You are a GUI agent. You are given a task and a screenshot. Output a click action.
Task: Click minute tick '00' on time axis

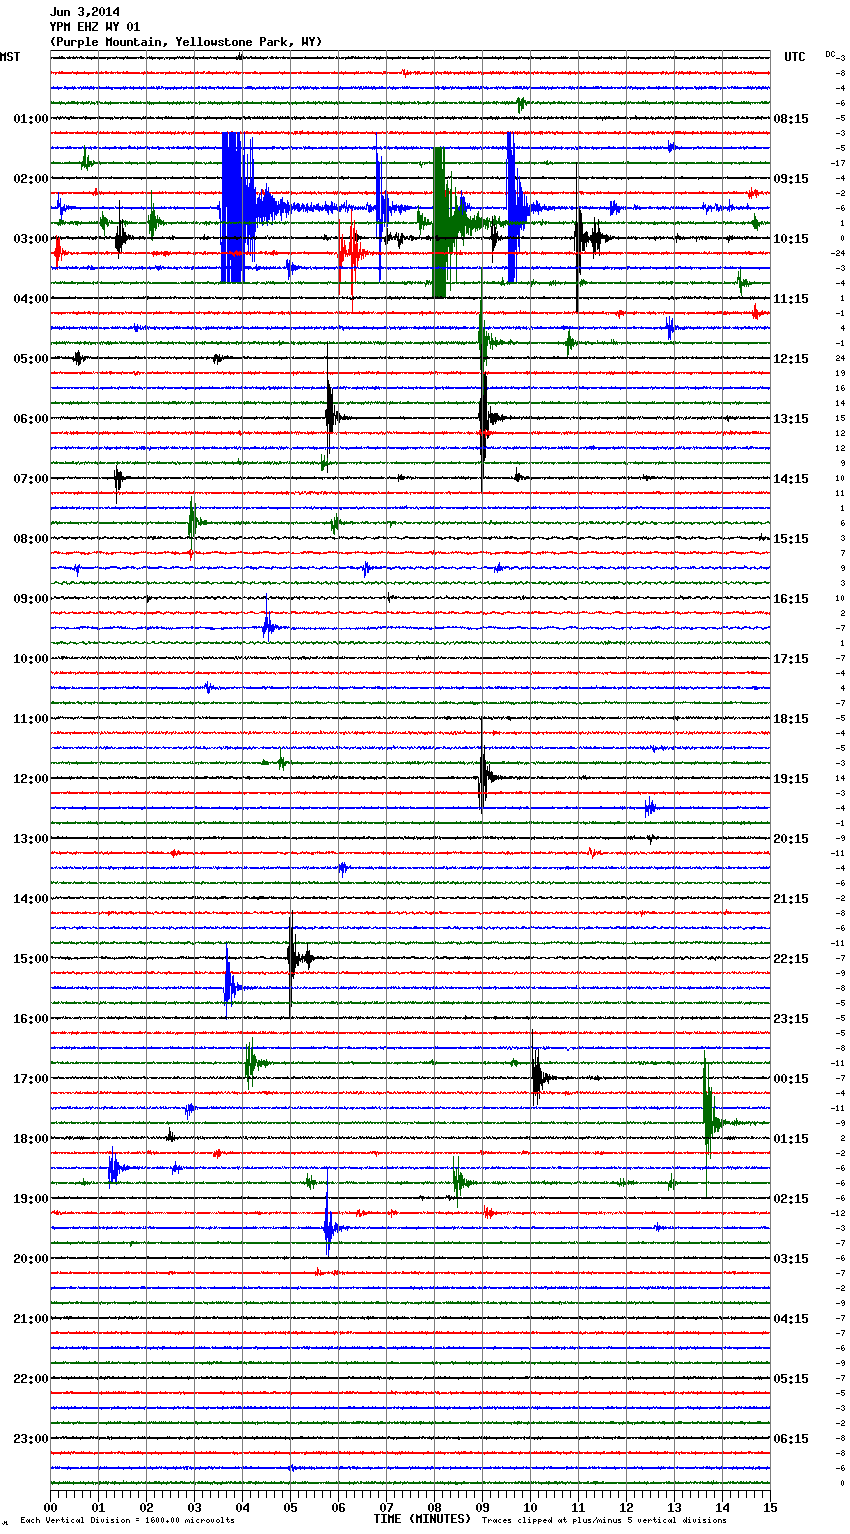(50, 1507)
